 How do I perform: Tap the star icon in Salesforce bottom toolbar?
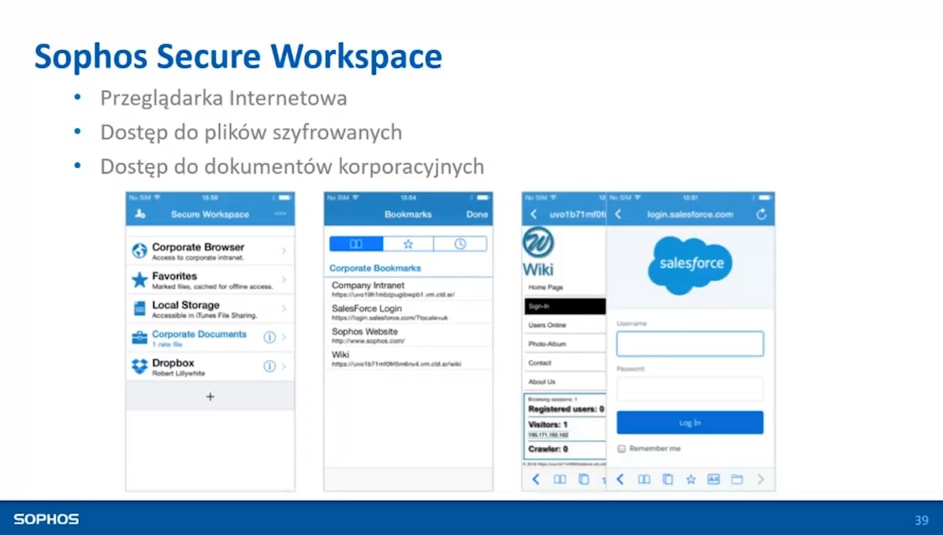point(690,480)
